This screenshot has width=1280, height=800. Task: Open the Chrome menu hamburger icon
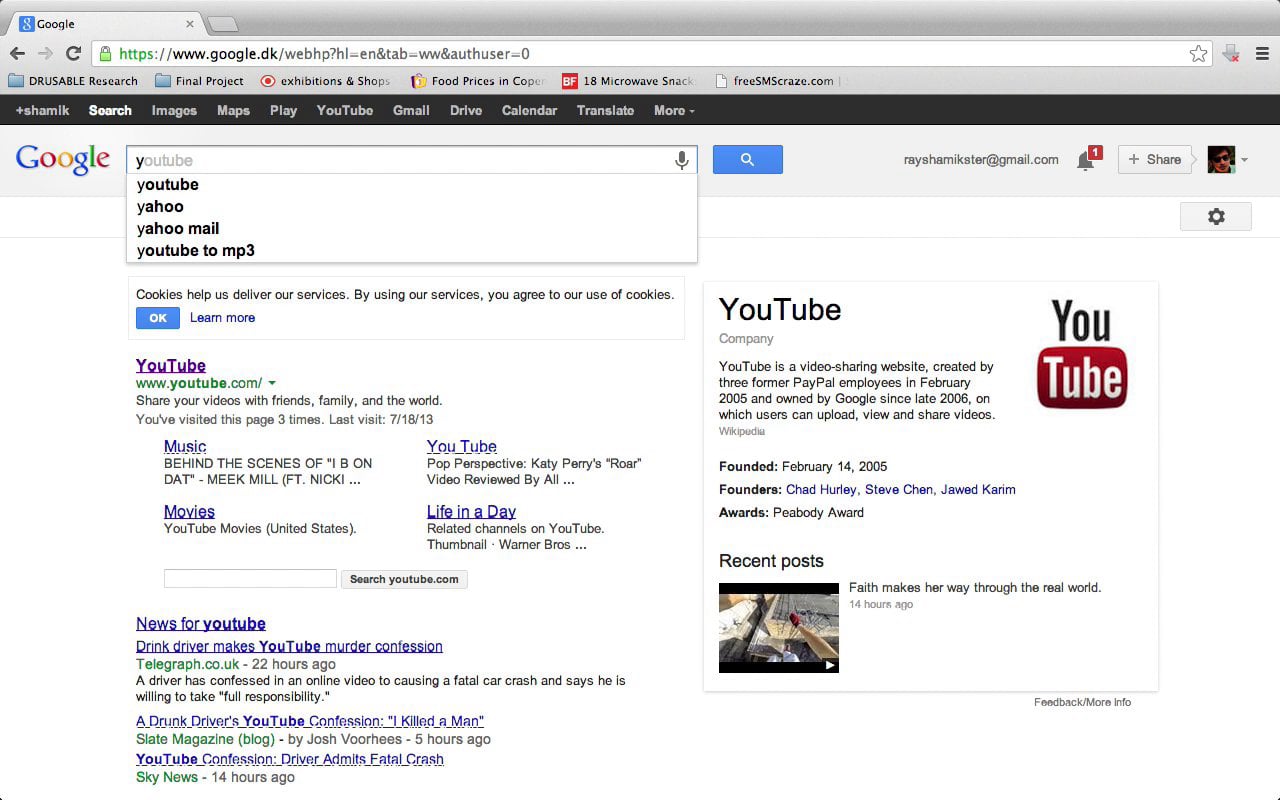[1262, 54]
